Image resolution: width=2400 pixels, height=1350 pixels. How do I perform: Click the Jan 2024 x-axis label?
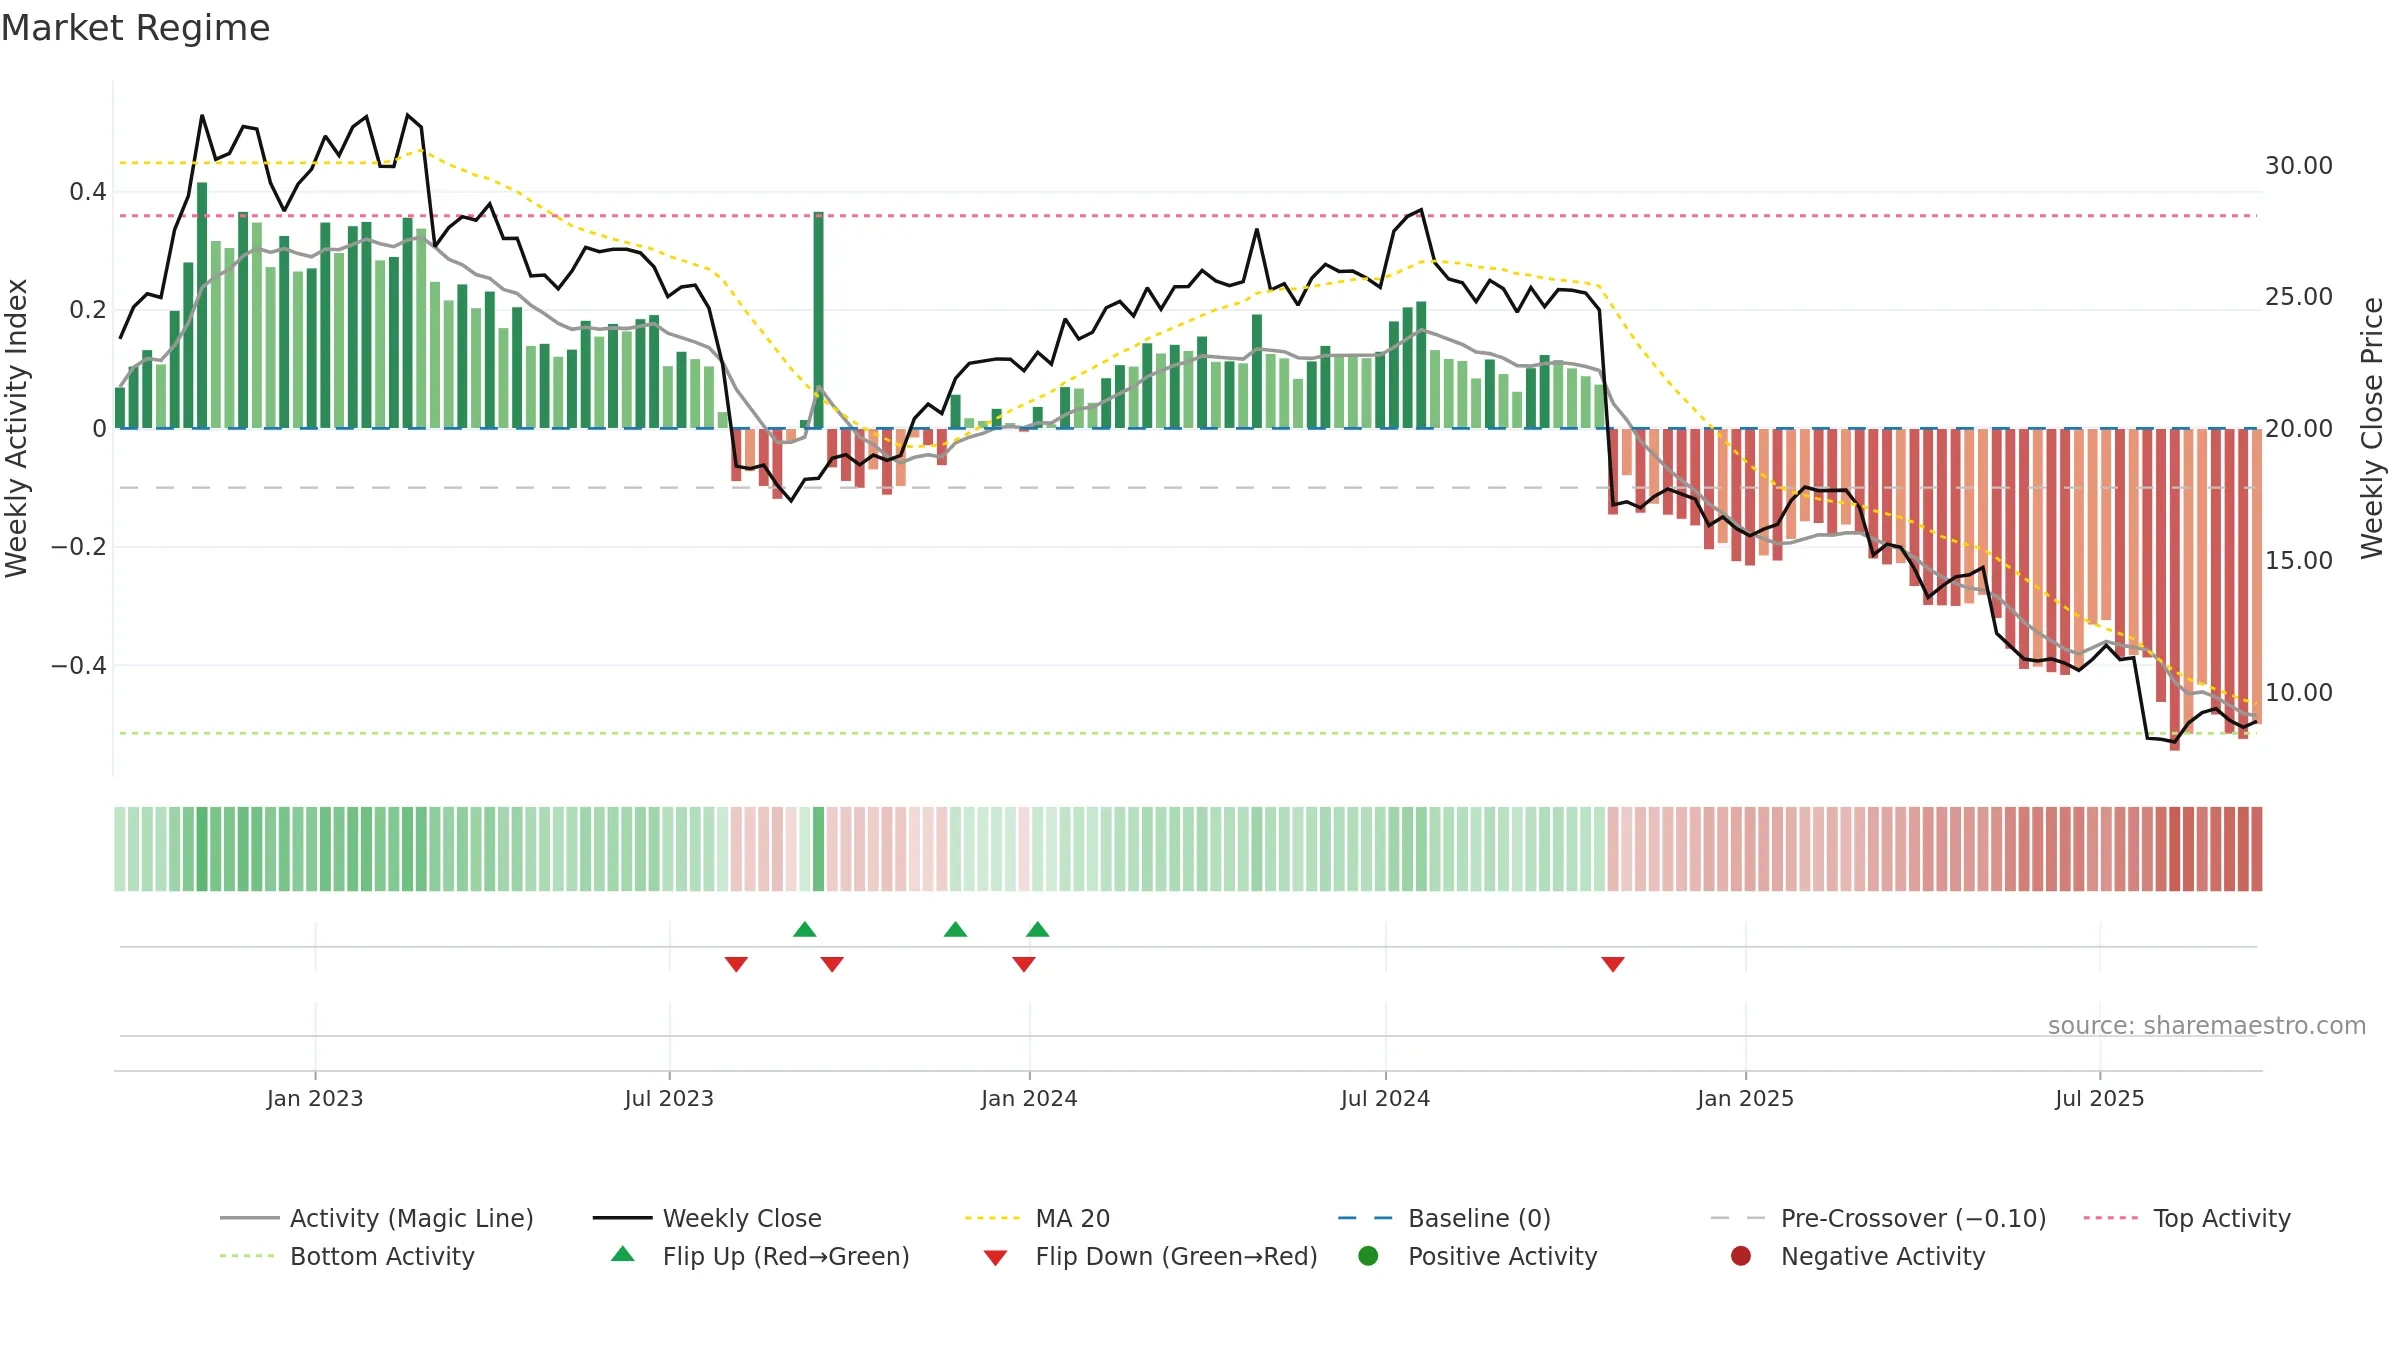coord(1029,1098)
